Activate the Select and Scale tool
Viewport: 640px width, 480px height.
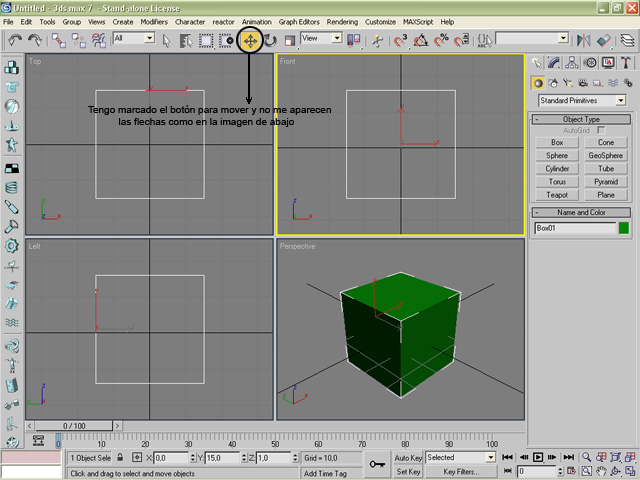click(x=290, y=40)
